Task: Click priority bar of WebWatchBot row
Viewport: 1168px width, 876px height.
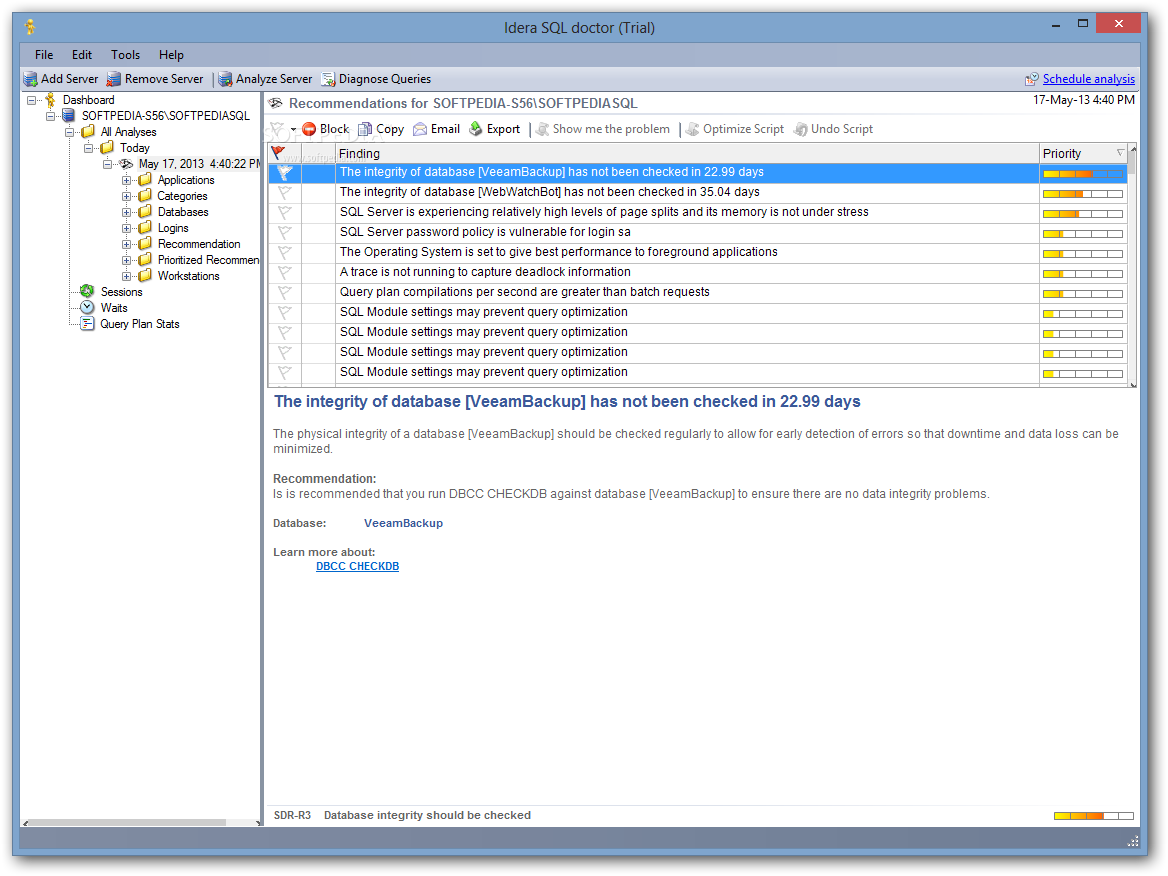Action: 1082,194
